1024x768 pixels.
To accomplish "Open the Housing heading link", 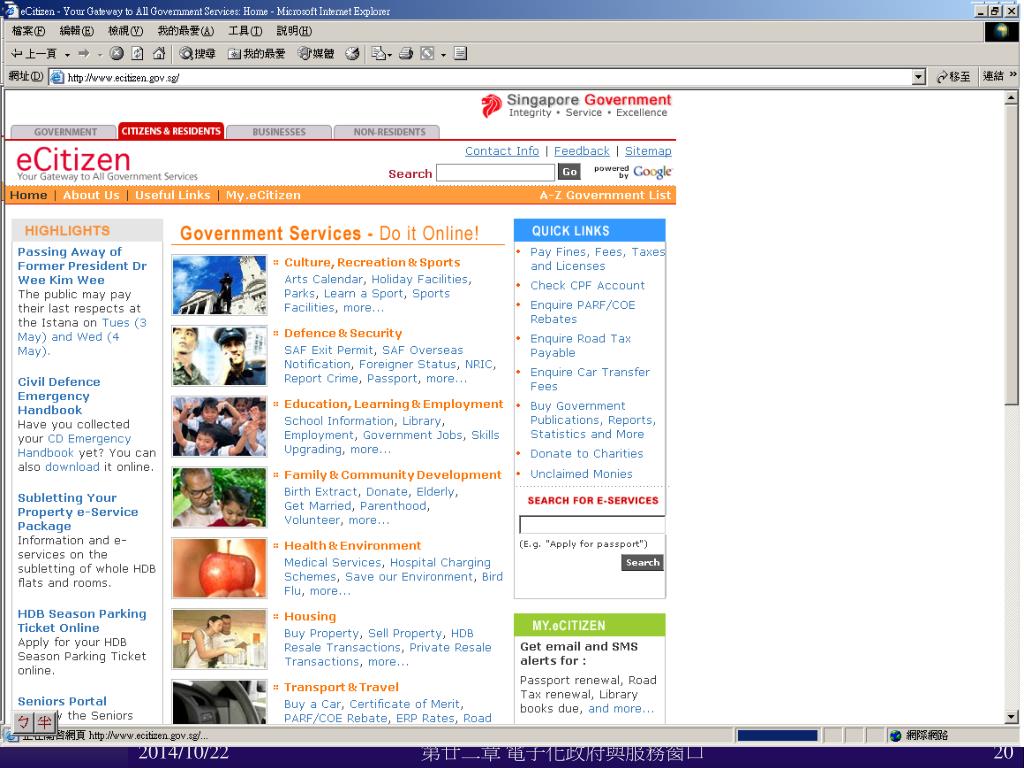I will click(310, 616).
